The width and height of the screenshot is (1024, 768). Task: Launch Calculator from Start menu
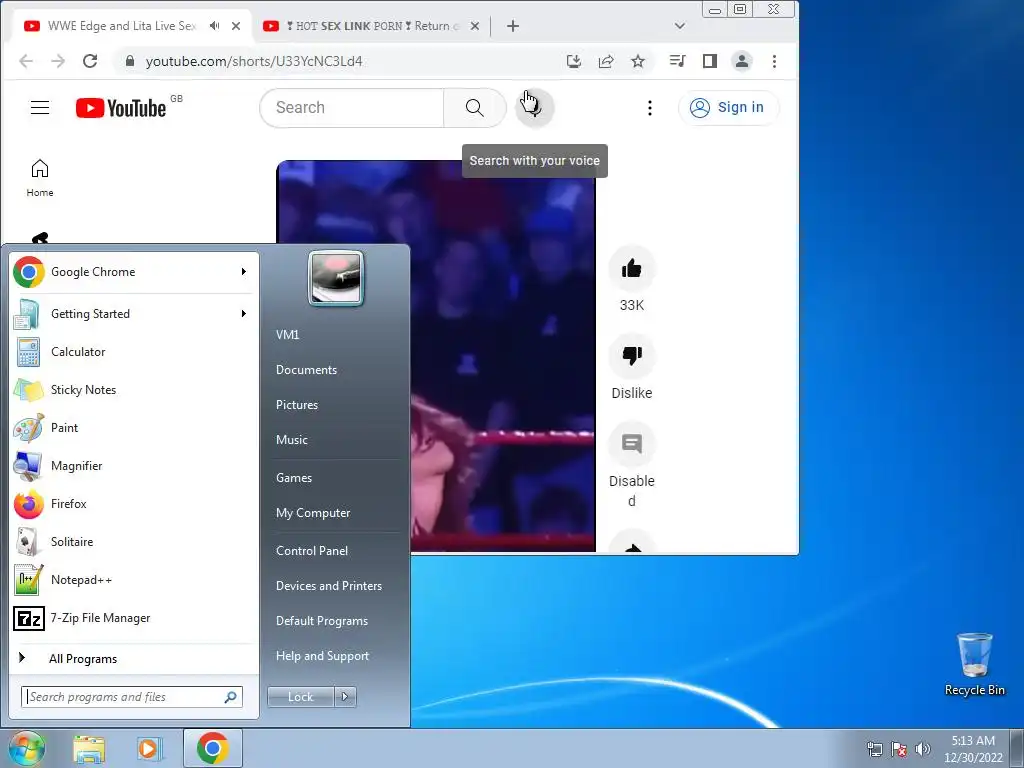(135, 352)
